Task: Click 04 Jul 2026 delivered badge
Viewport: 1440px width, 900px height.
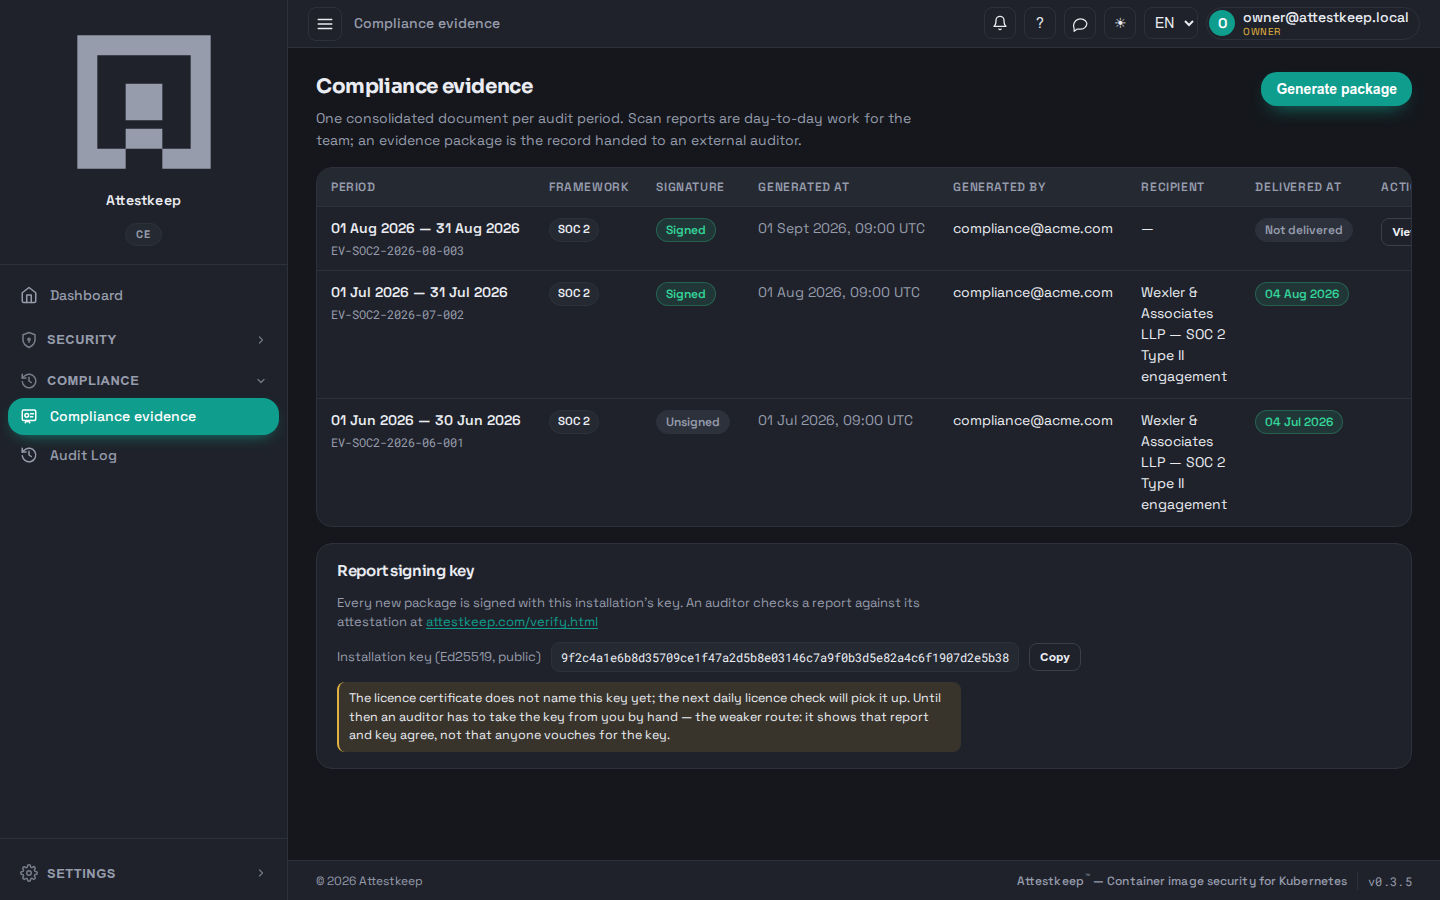Action: (x=1299, y=422)
